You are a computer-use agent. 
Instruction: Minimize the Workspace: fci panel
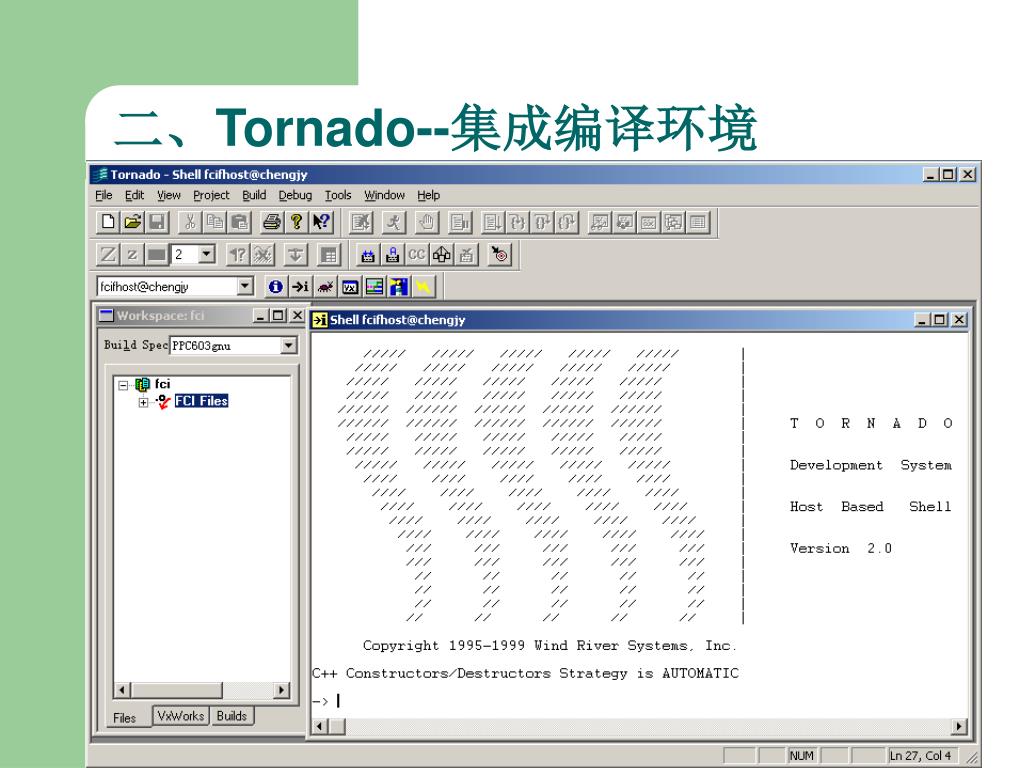click(x=261, y=315)
